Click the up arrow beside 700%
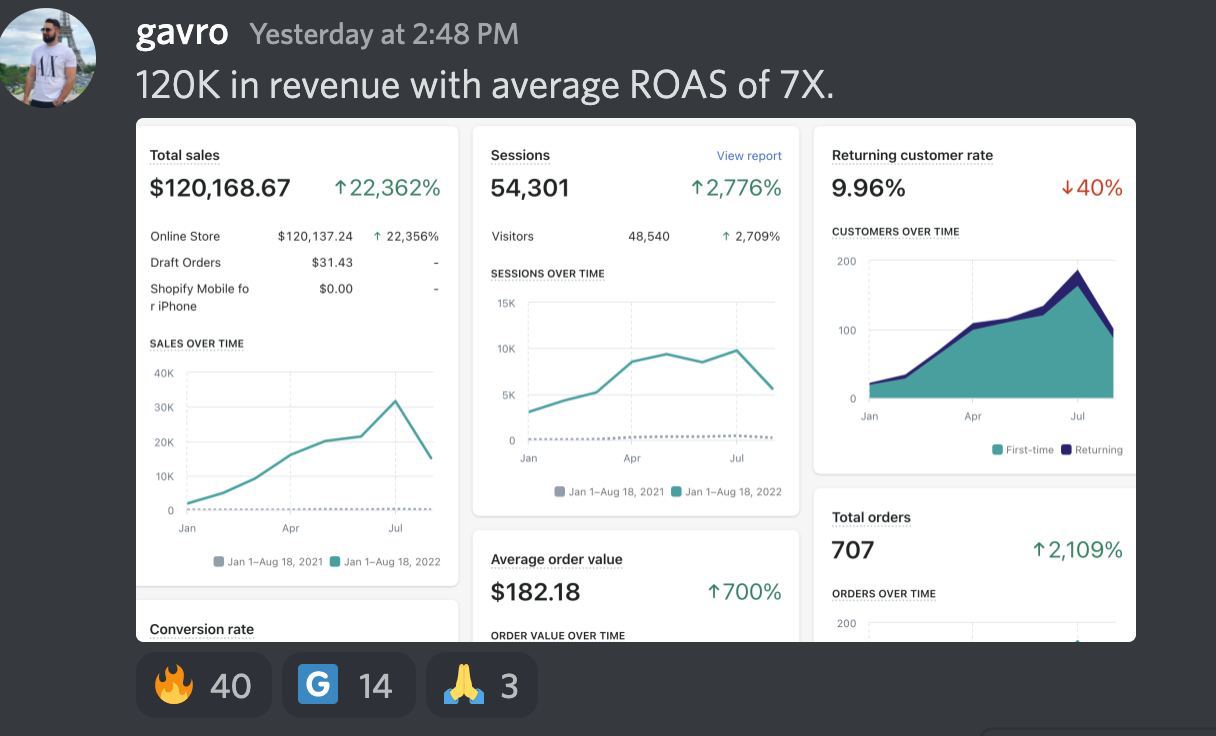 click(x=713, y=592)
